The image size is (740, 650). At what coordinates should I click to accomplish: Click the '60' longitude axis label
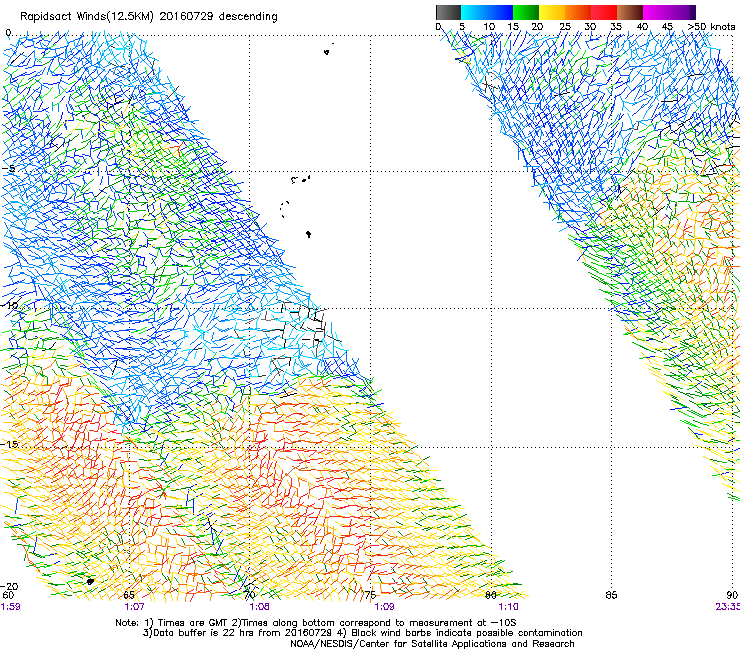(x=8, y=595)
